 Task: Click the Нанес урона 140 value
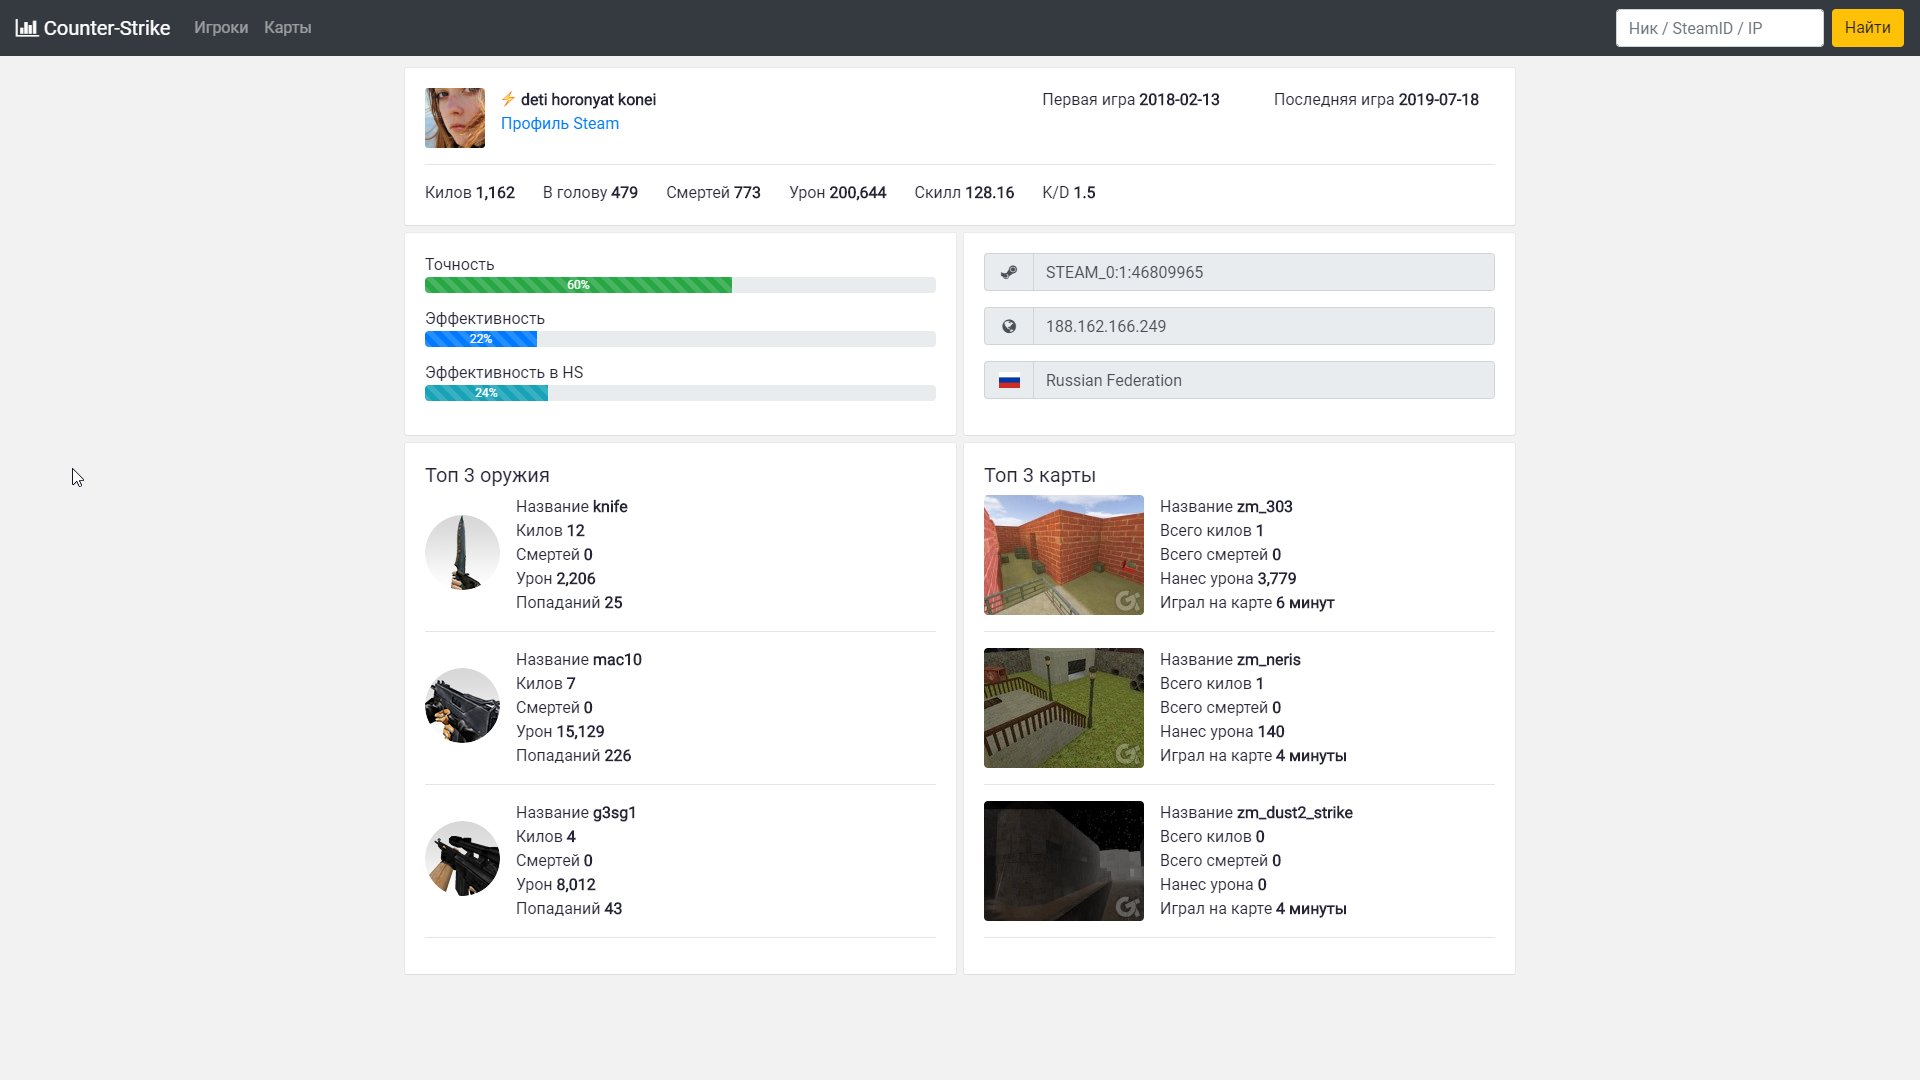[x=1222, y=732]
